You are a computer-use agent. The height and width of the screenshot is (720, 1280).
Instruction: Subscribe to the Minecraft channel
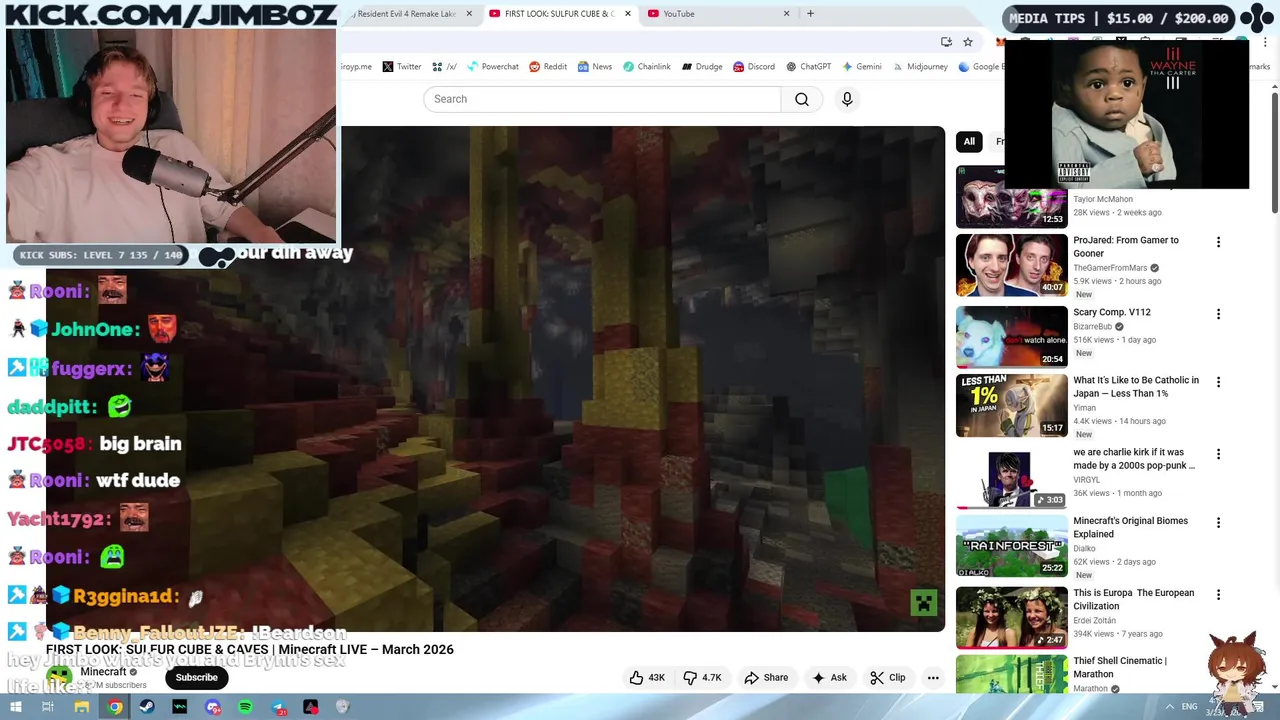coord(196,678)
